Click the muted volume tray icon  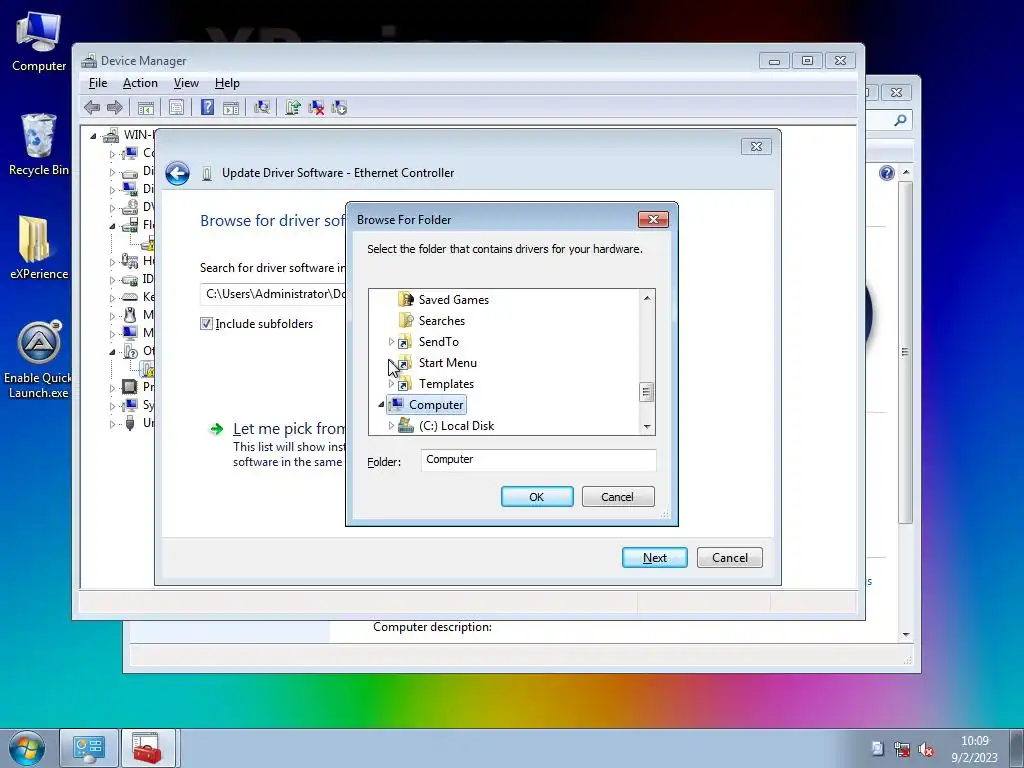[926, 750]
